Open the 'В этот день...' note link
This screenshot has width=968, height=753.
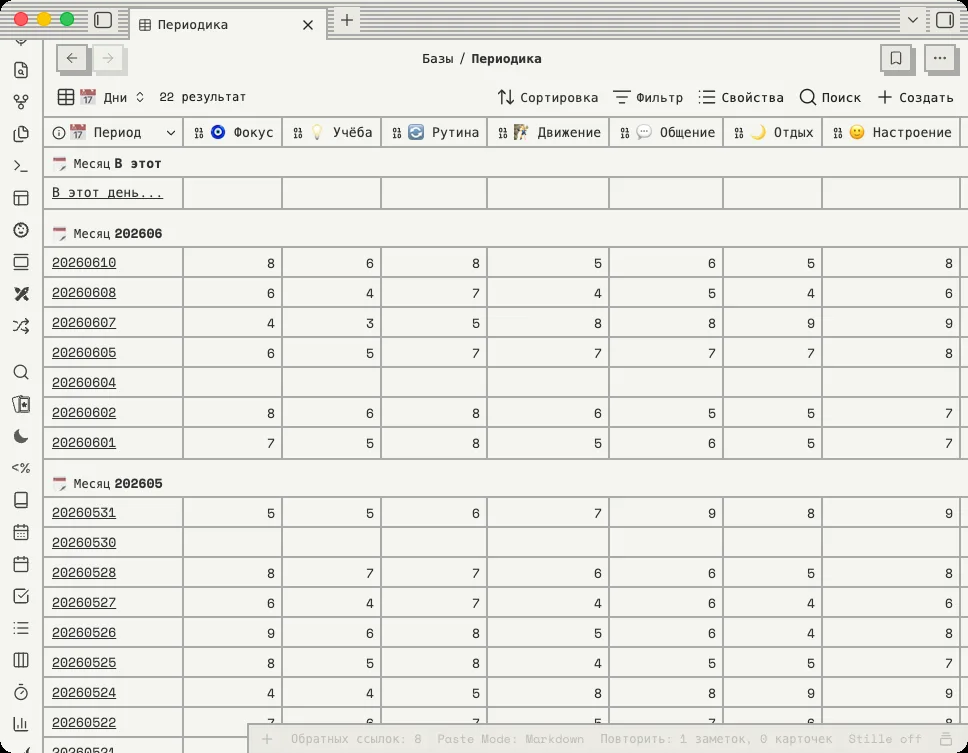click(107, 193)
